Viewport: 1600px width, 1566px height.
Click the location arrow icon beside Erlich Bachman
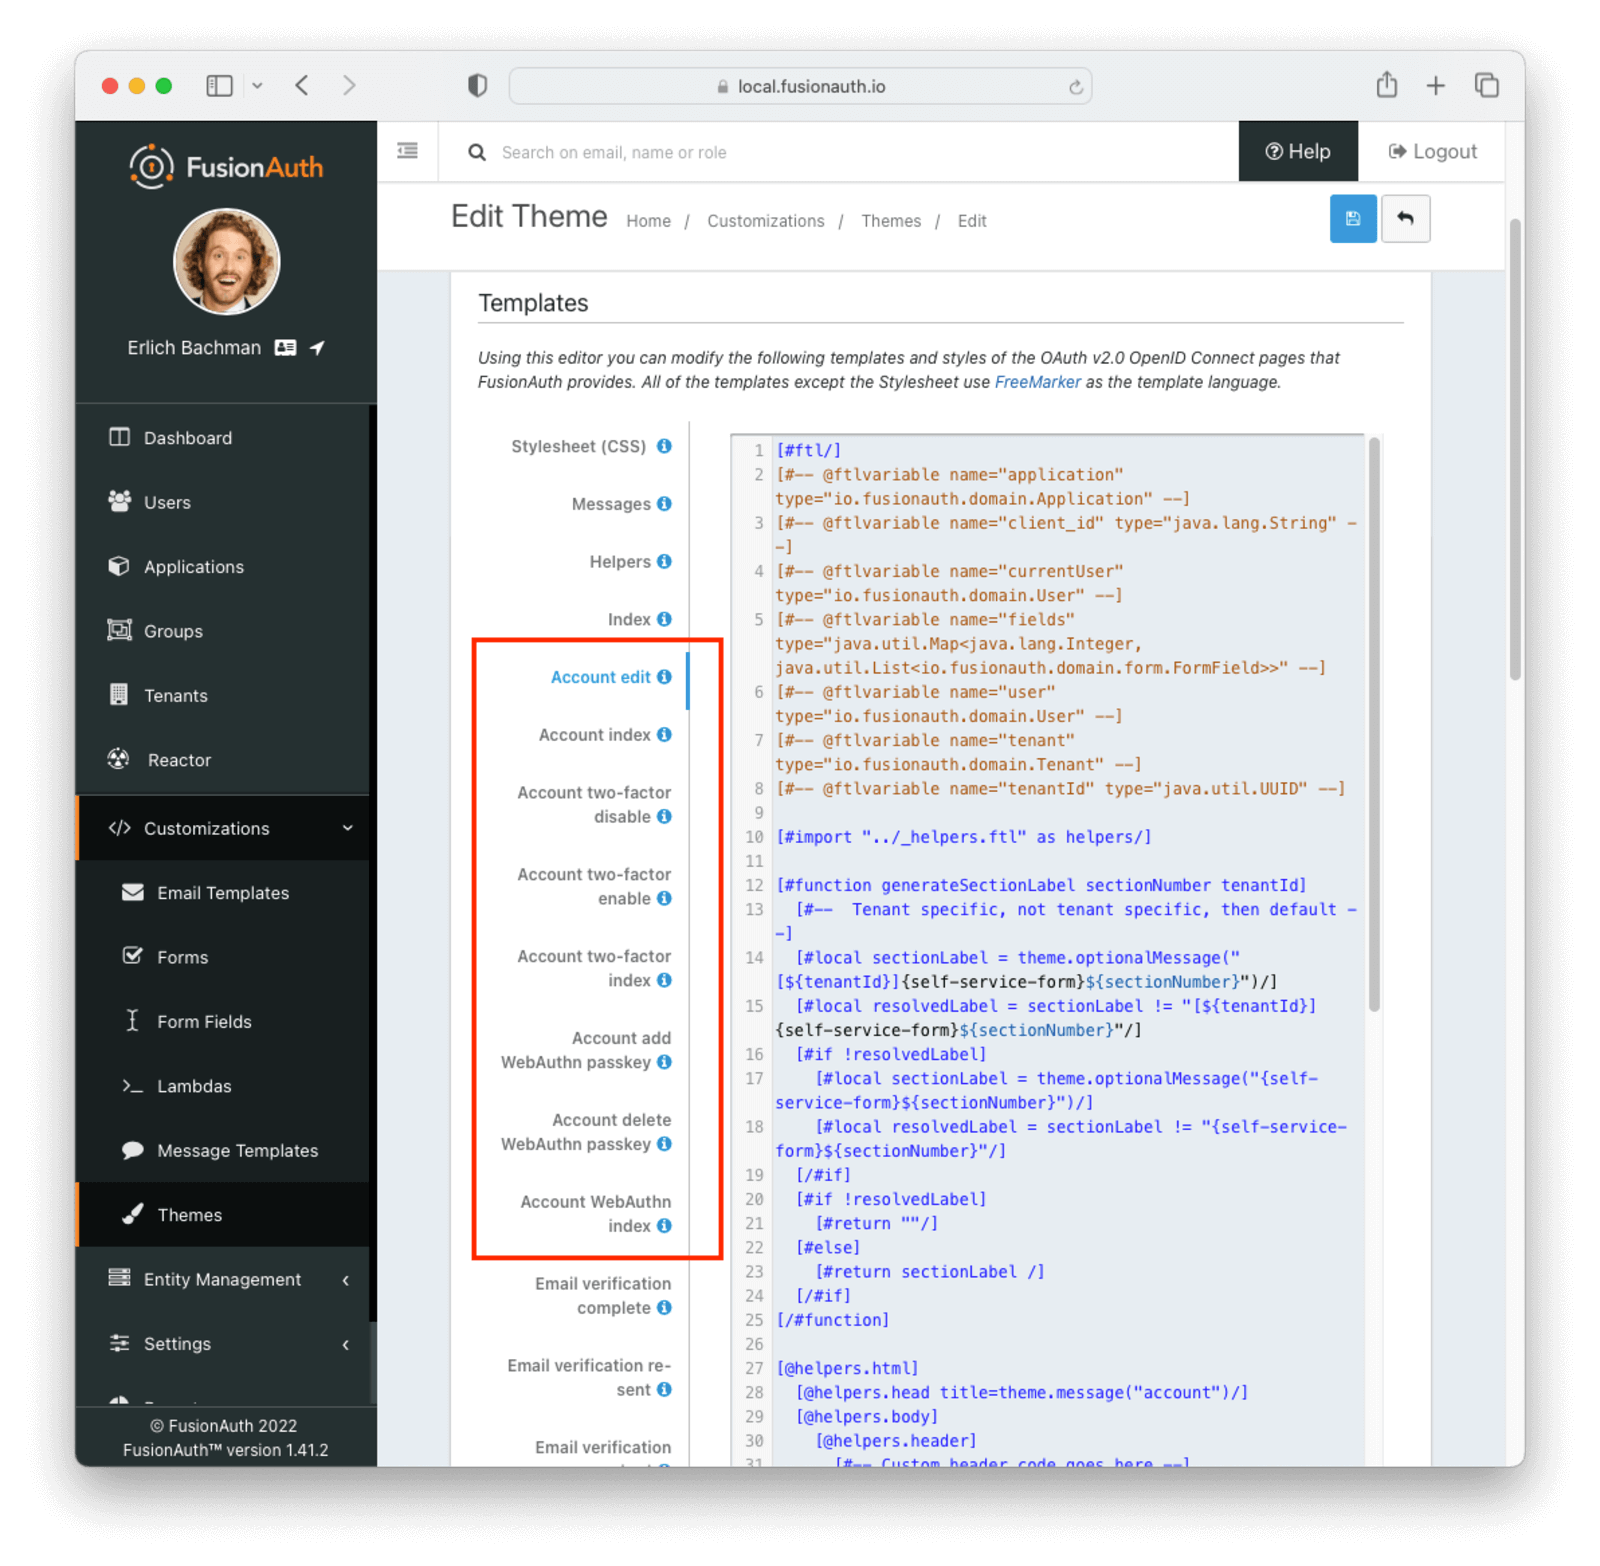point(317,348)
